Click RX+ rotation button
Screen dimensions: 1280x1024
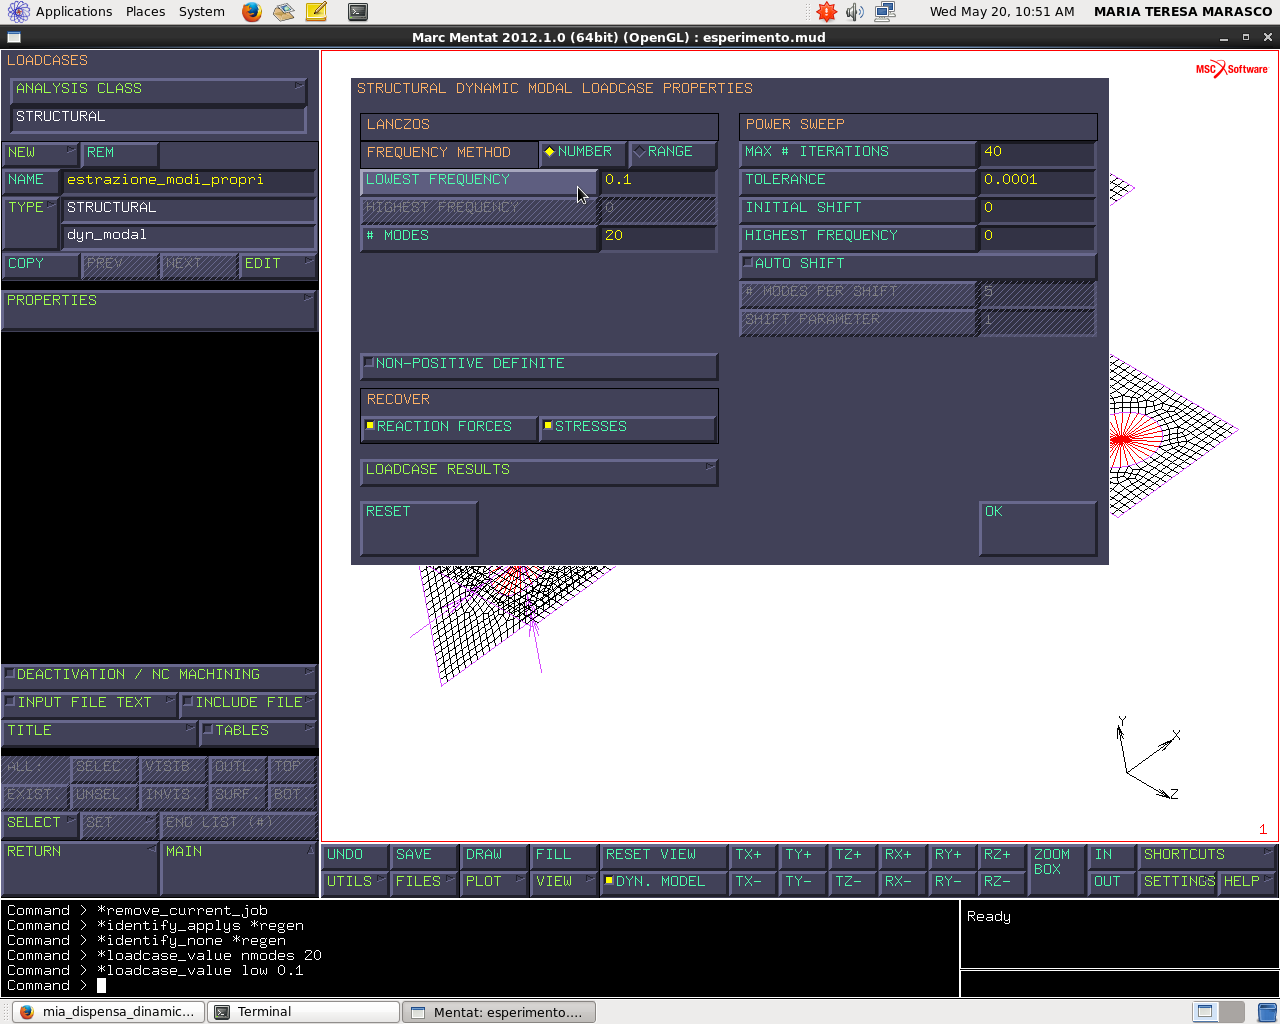(903, 856)
